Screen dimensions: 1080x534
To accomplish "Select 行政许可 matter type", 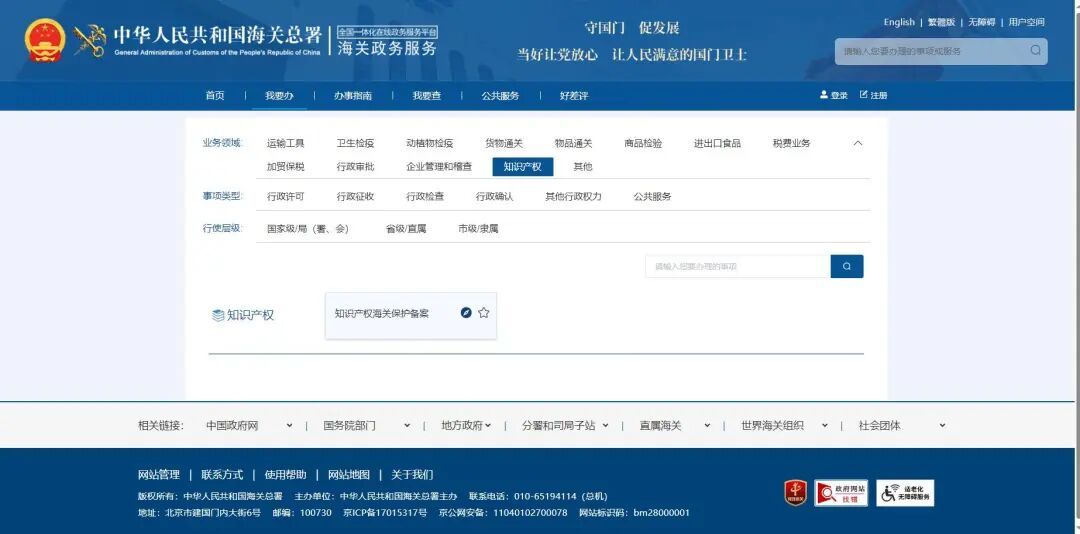I will [x=286, y=196].
